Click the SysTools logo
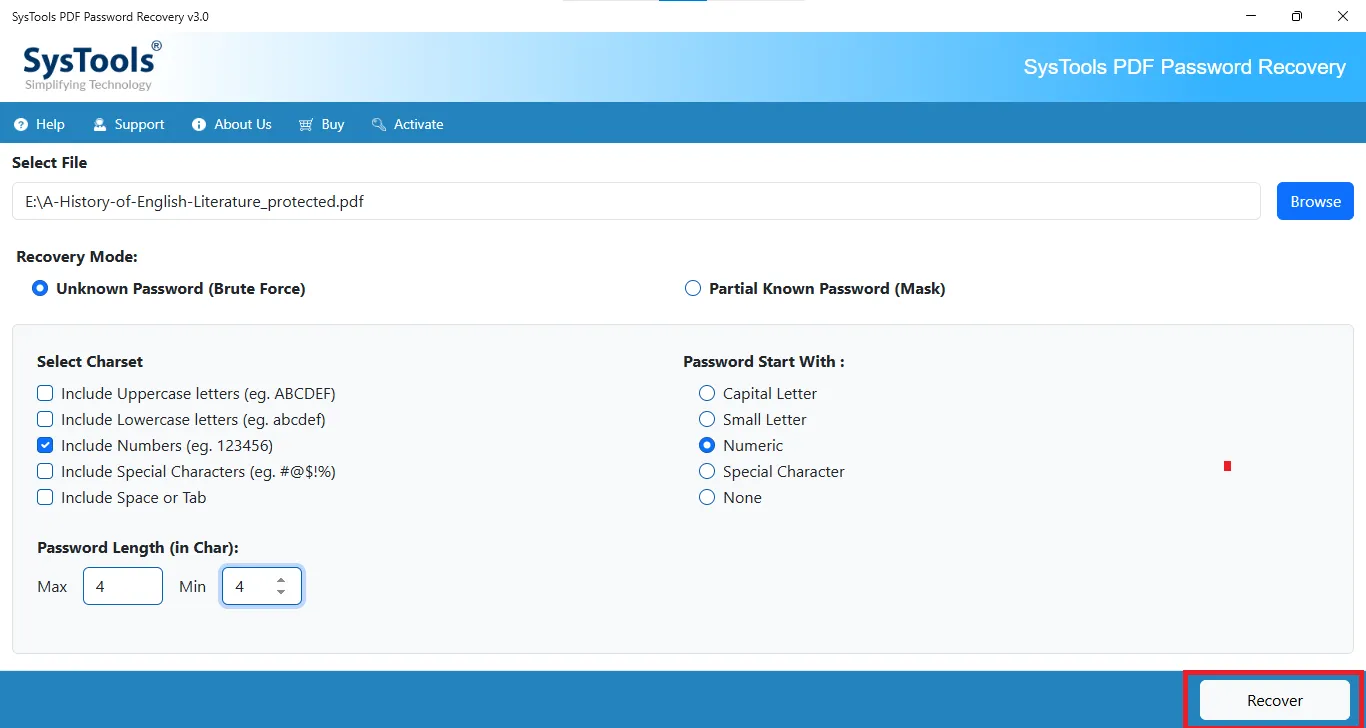The image size is (1366, 728). tap(91, 66)
